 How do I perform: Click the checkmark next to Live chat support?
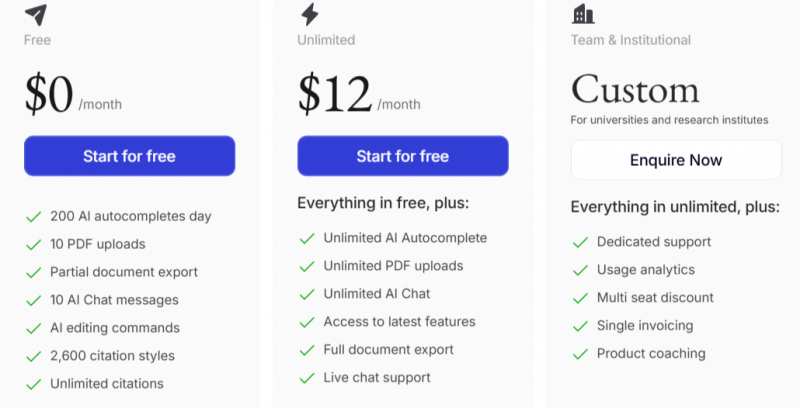[307, 378]
